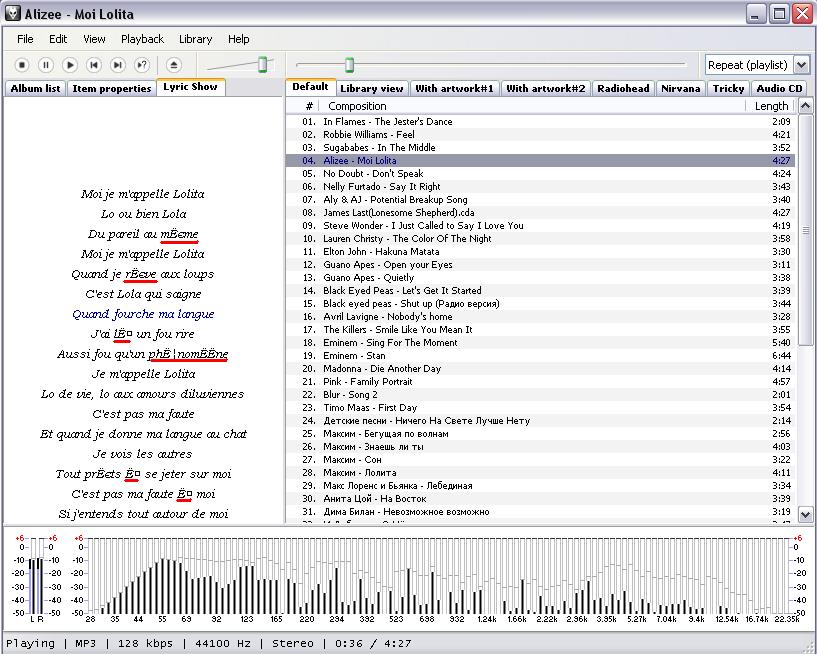Click the Open/Eject file icon
The image size is (817, 654).
tap(174, 65)
